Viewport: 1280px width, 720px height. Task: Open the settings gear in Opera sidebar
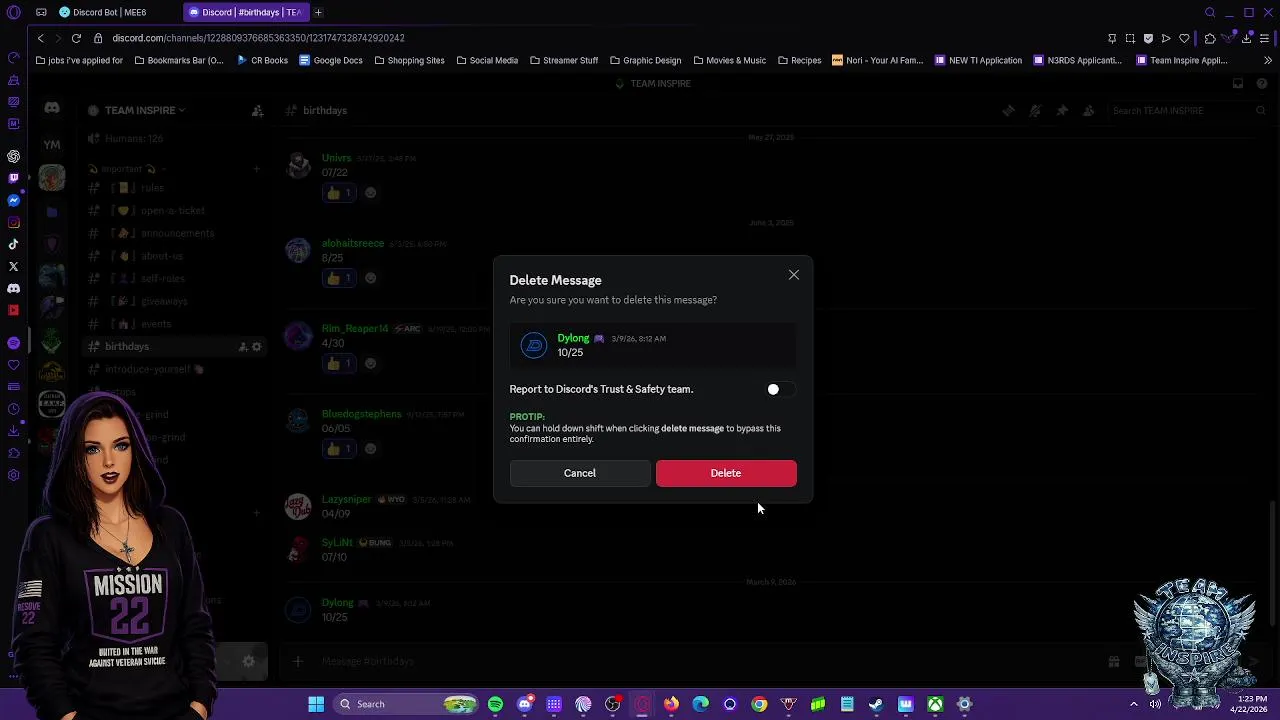pyautogui.click(x=13, y=475)
